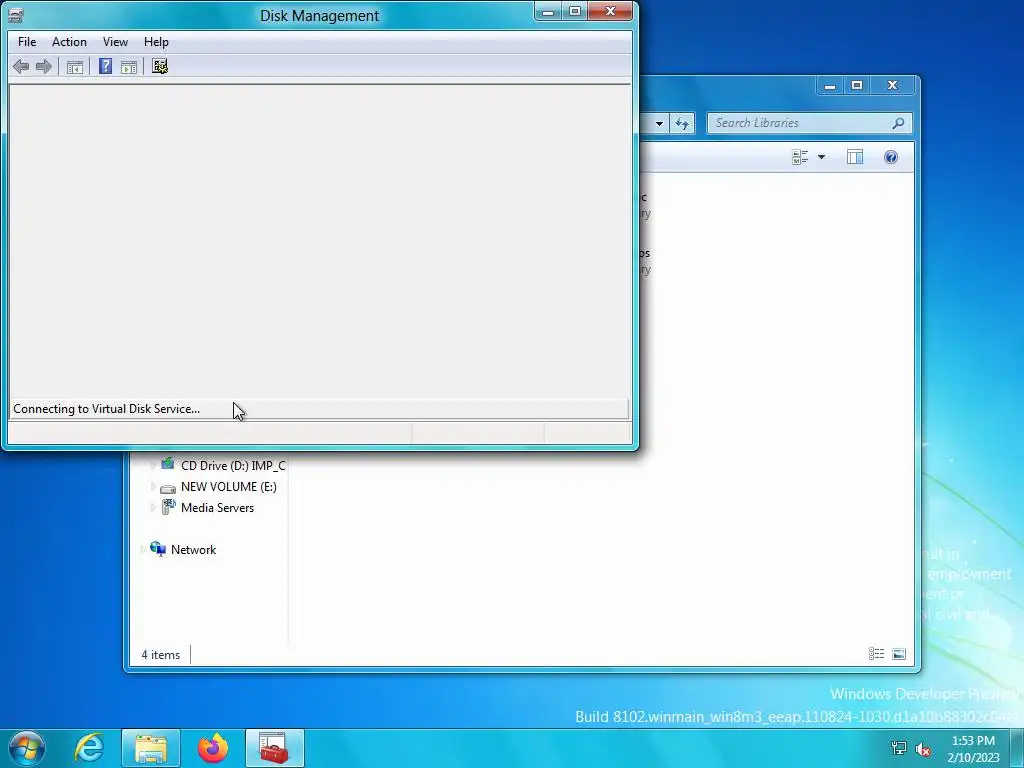1024x768 pixels.
Task: Launch Internet Explorer from taskbar
Action: pos(89,748)
